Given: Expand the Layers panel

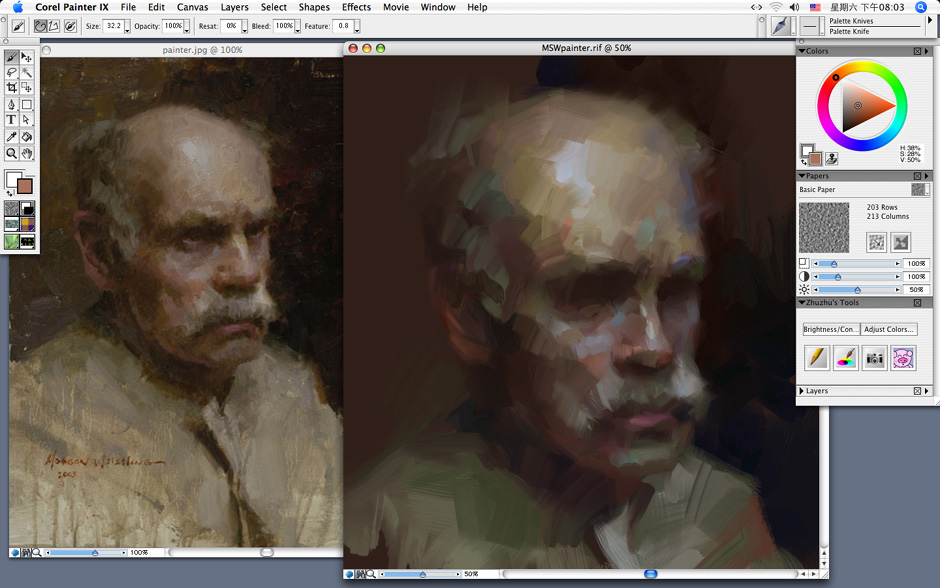Looking at the screenshot, I should click(802, 391).
